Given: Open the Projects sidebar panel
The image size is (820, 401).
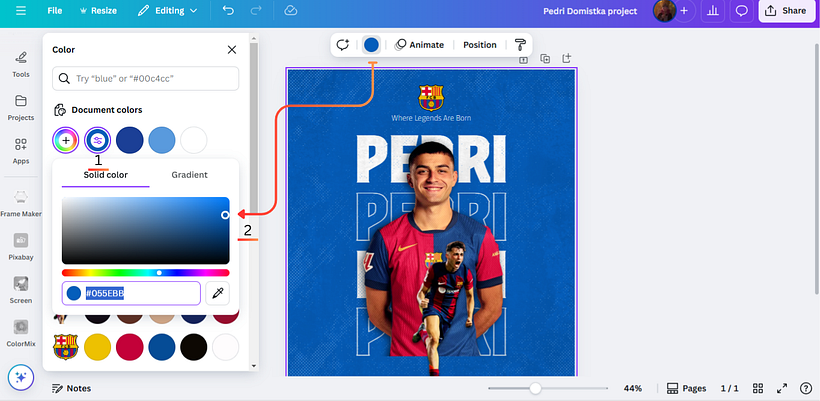Looking at the screenshot, I should pyautogui.click(x=21, y=108).
